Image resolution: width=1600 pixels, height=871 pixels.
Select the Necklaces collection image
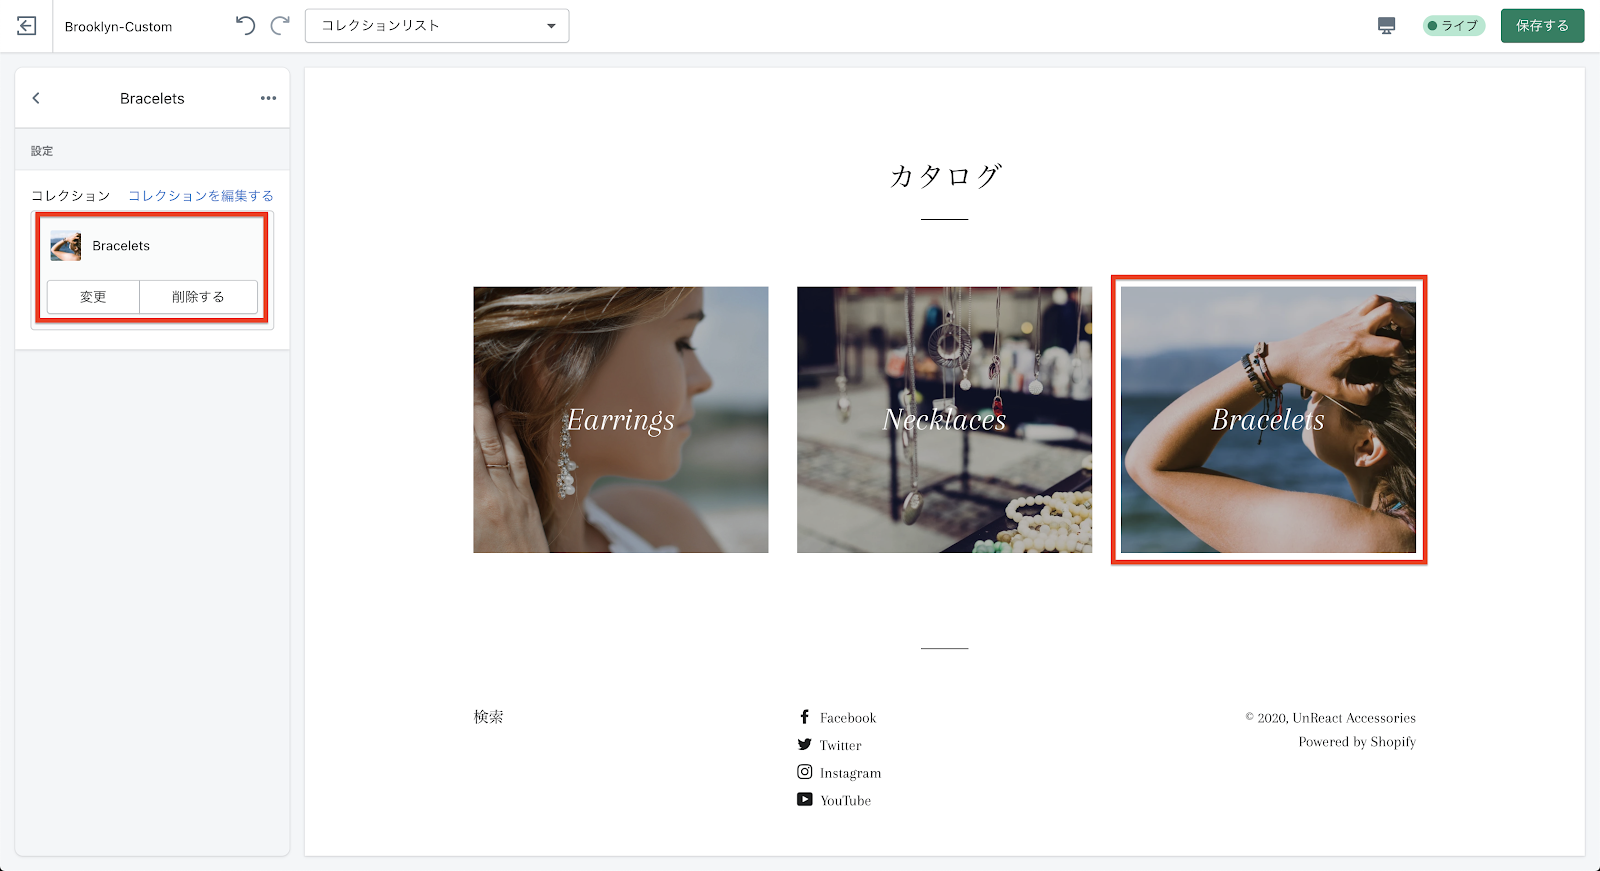tap(944, 420)
